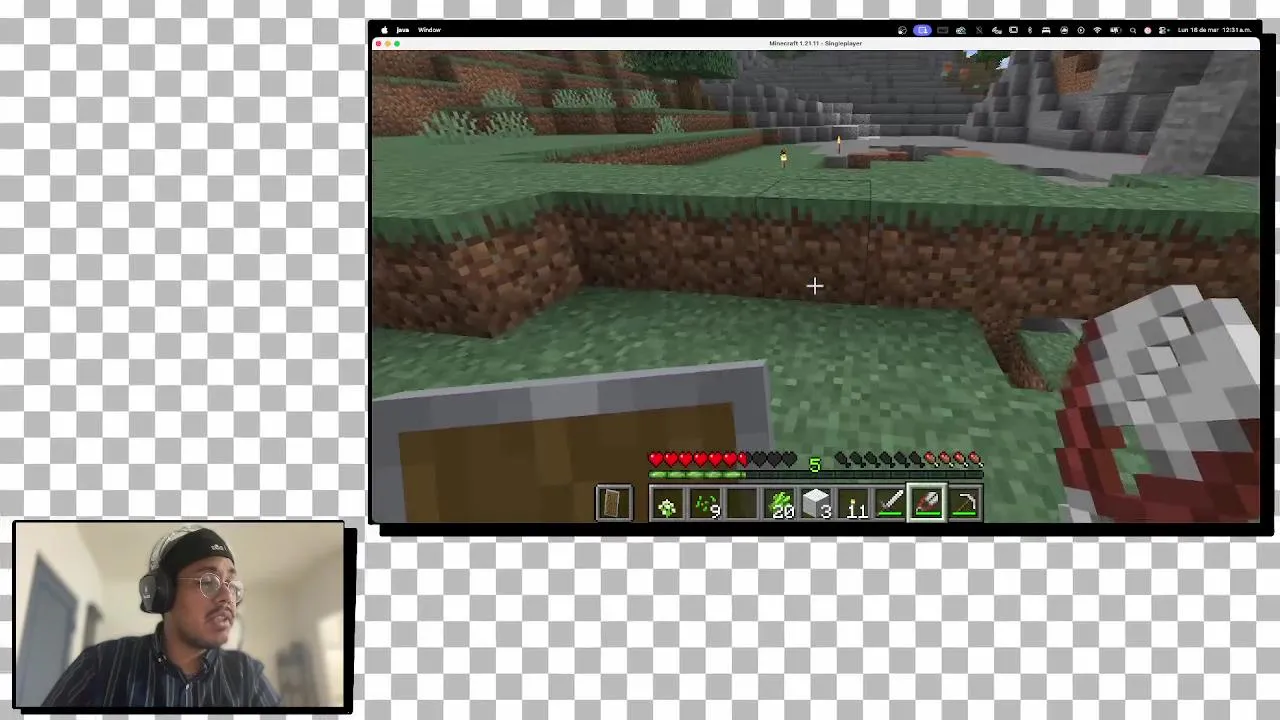Open the Wi-Fi status menu
The height and width of the screenshot is (720, 1280).
click(1097, 30)
